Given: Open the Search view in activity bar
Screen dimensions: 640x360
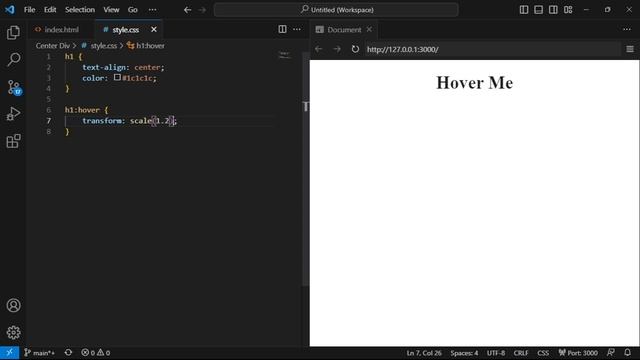Looking at the screenshot, I should [x=13, y=60].
